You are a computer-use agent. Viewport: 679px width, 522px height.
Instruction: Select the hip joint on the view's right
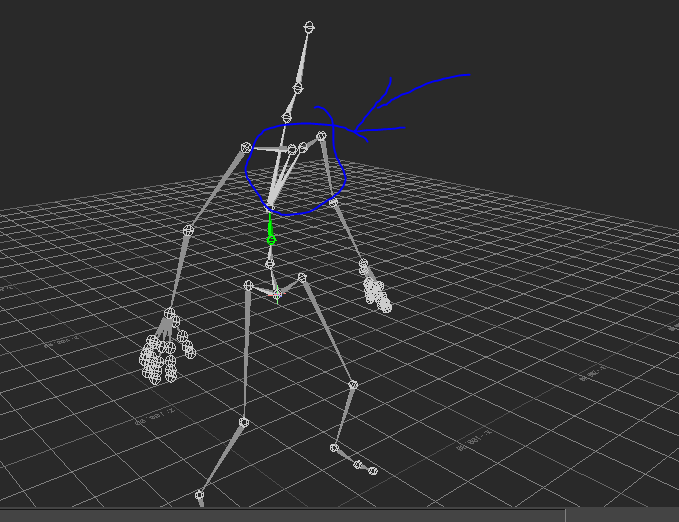pyautogui.click(x=302, y=278)
